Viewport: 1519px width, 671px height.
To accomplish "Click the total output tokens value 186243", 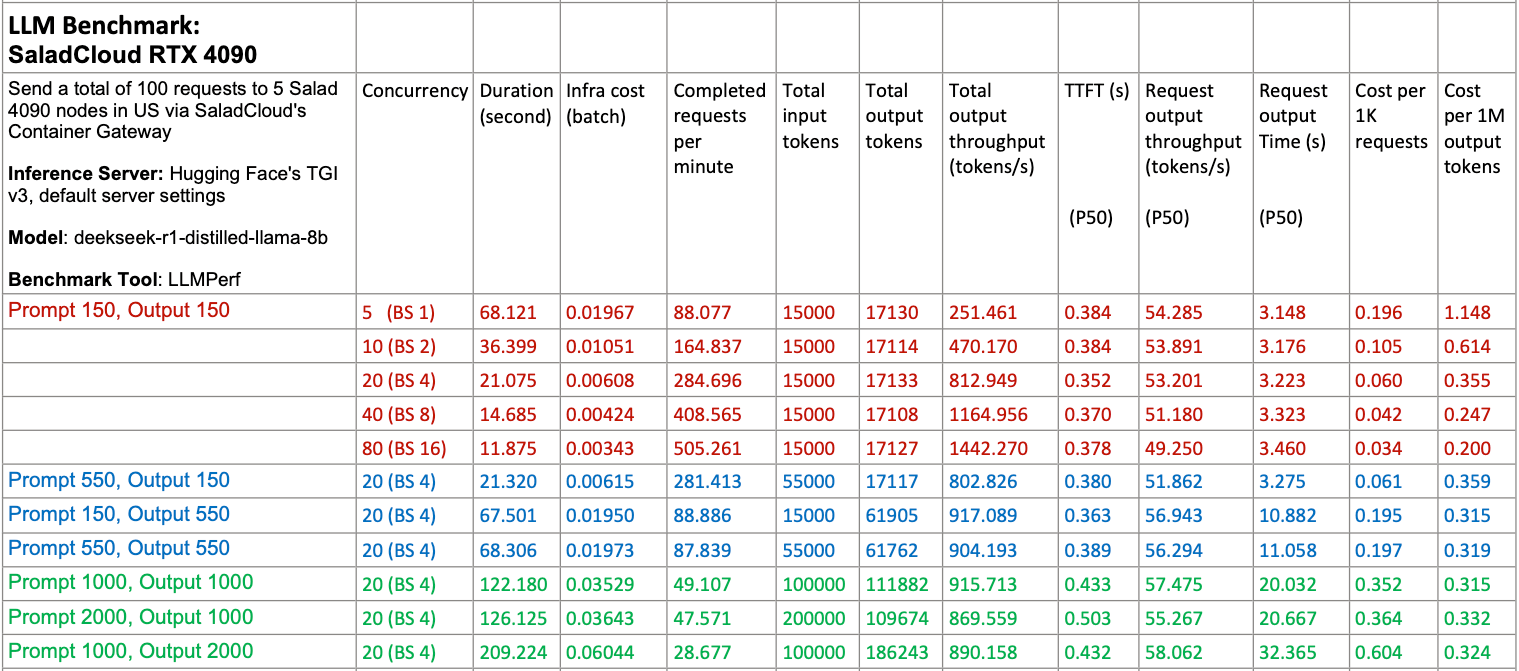I will pyautogui.click(x=897, y=653).
